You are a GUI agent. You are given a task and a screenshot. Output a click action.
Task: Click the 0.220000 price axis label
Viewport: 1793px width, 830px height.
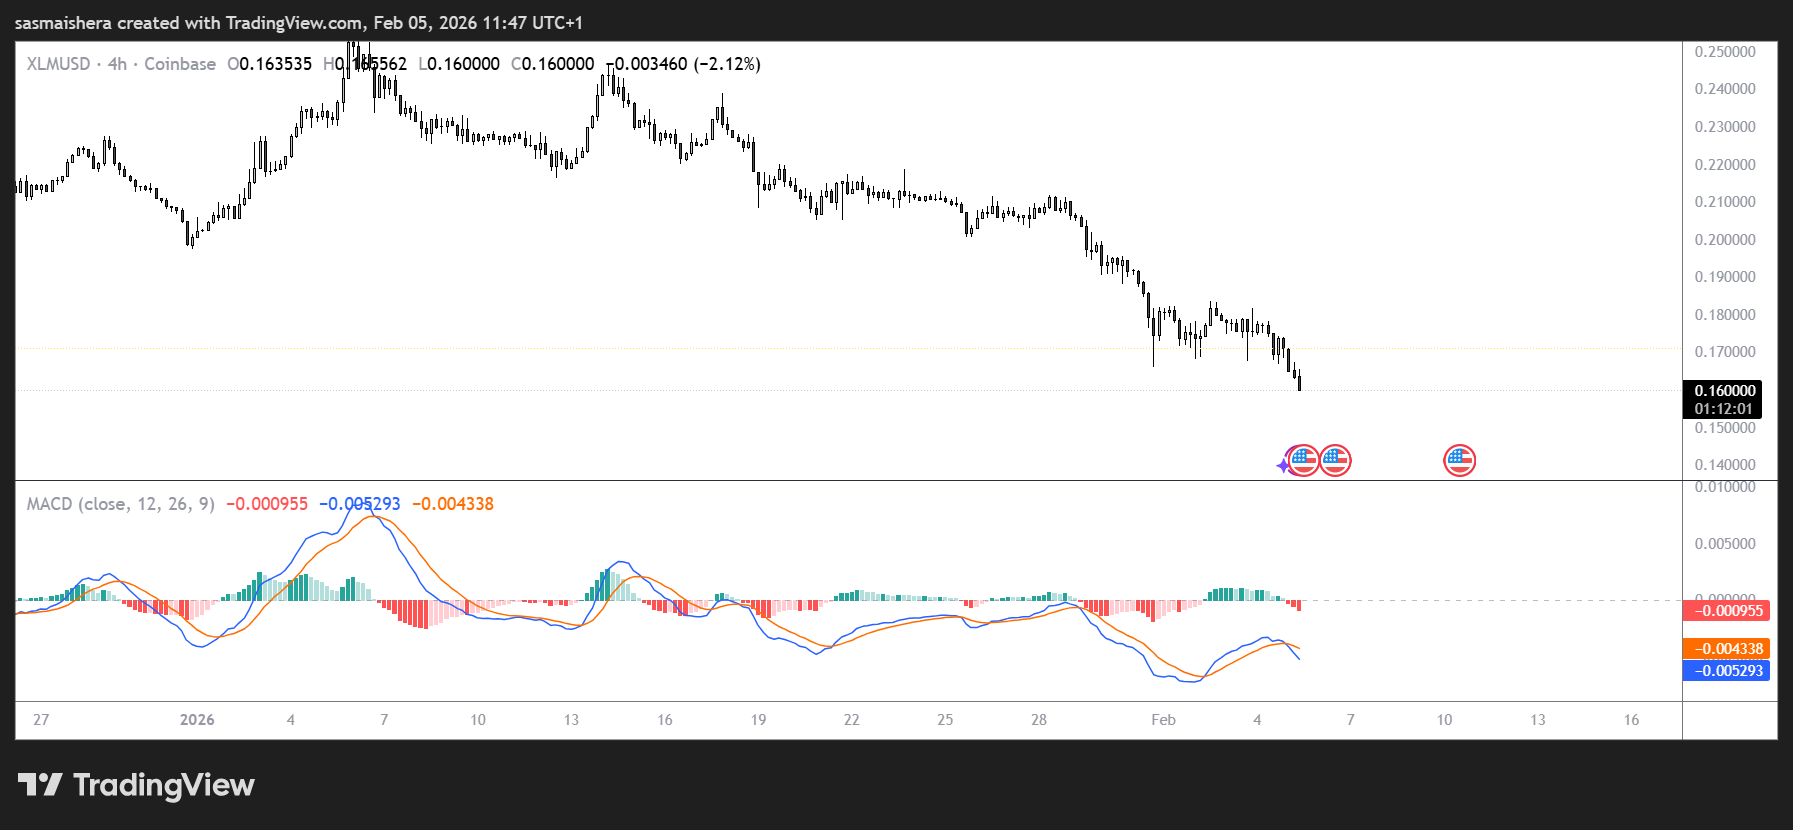coord(1725,165)
